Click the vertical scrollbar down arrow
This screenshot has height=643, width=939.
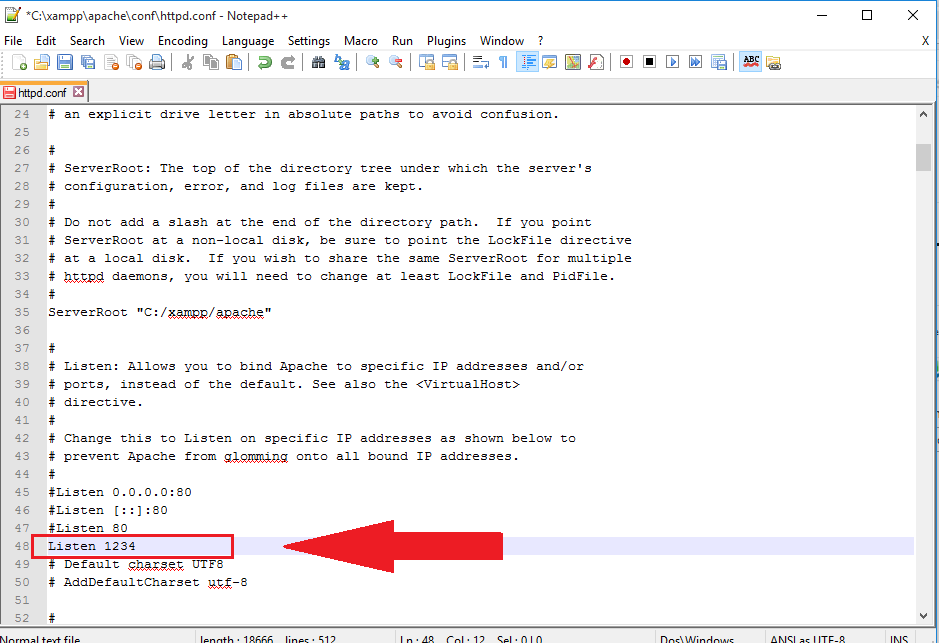923,615
